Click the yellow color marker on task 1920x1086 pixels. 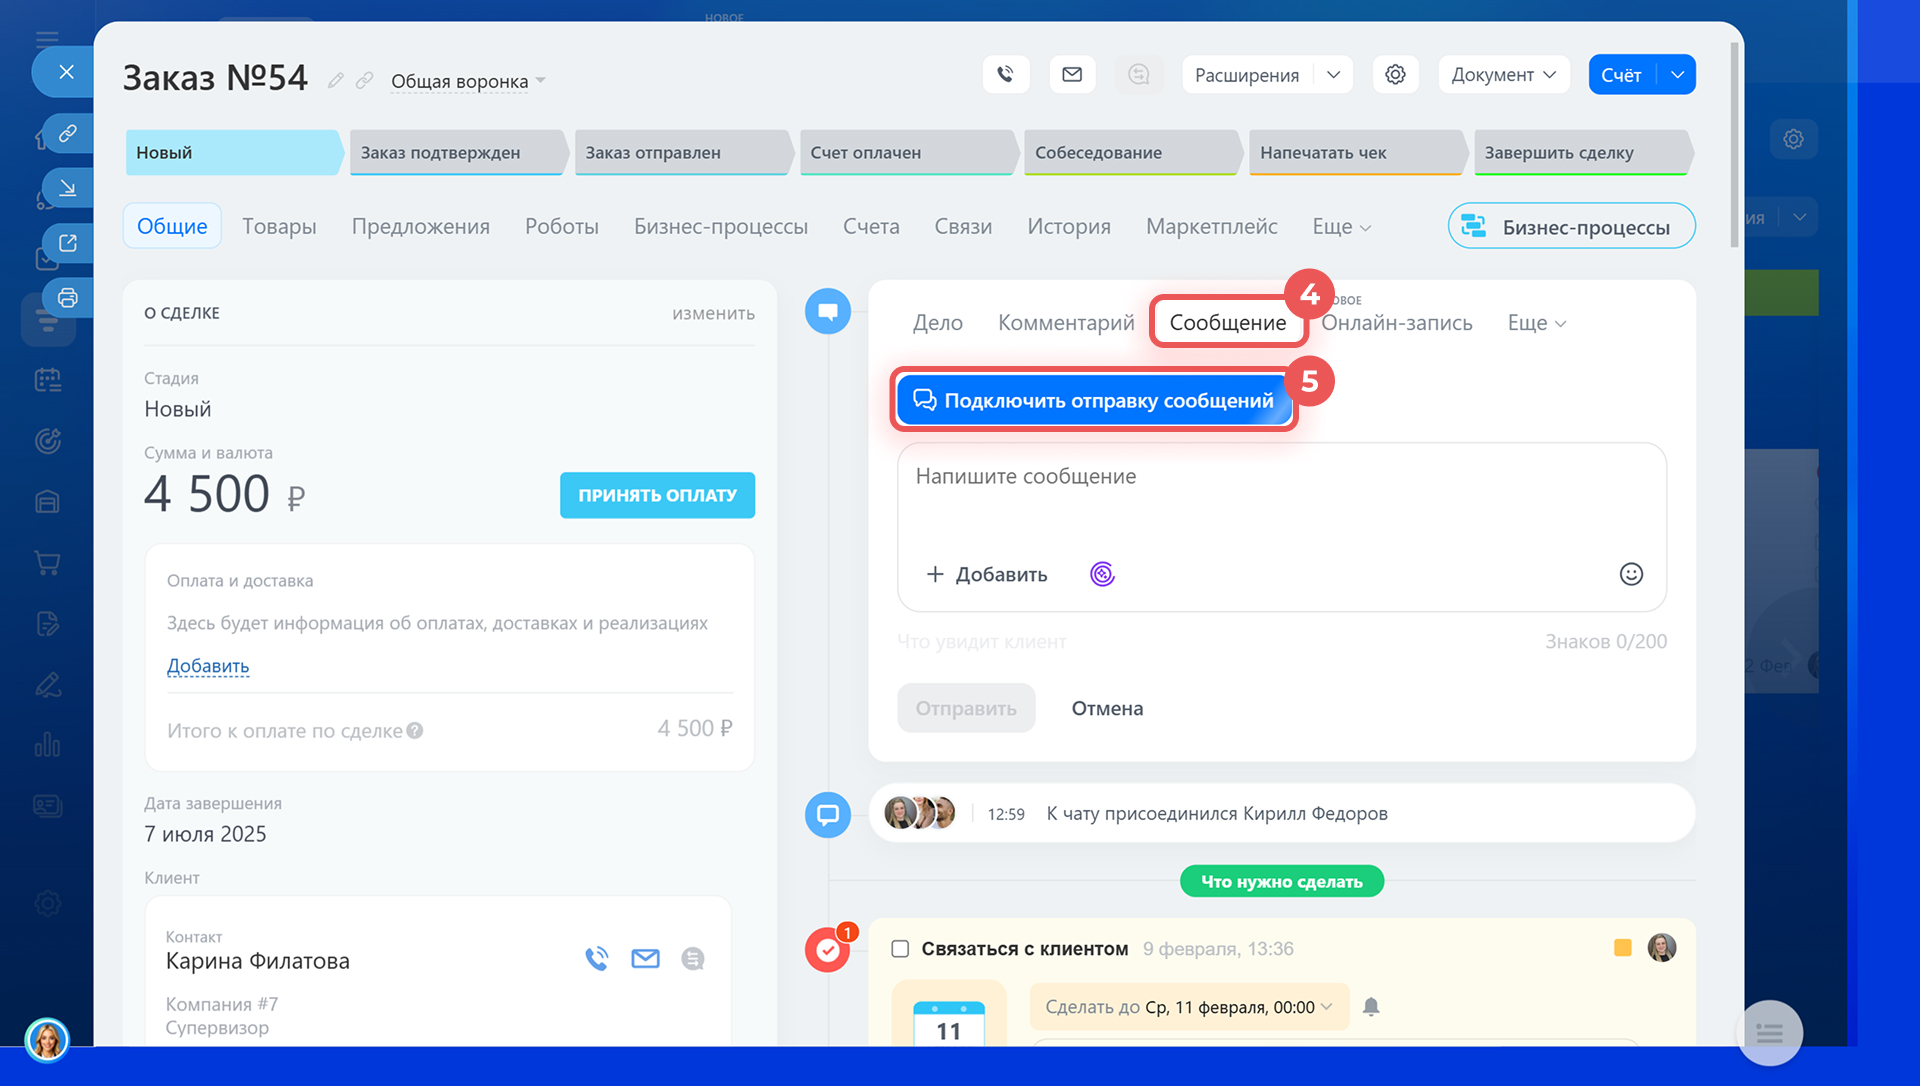coord(1622,948)
